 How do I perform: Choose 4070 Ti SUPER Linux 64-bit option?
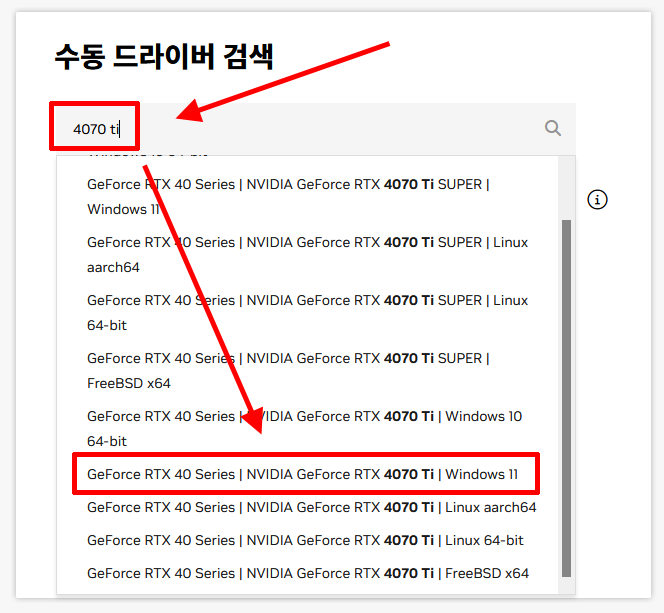pos(307,313)
